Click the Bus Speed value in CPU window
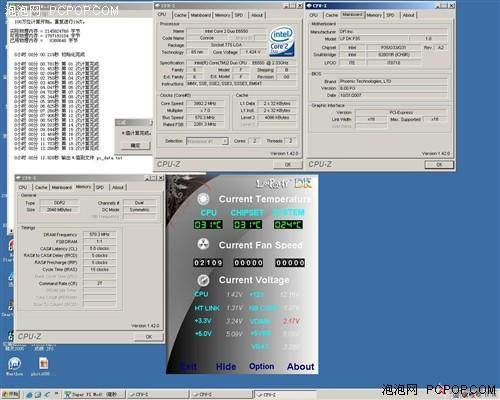Image resolution: width=500 pixels, height=400 pixels. pyautogui.click(x=205, y=117)
